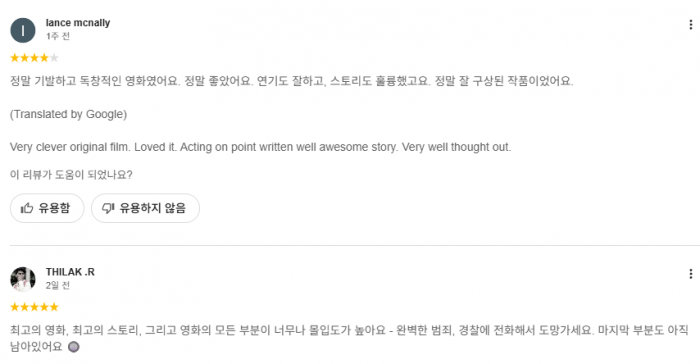Open THILAK .R's reviewer profile name
700x364 pixels.
tap(70, 272)
